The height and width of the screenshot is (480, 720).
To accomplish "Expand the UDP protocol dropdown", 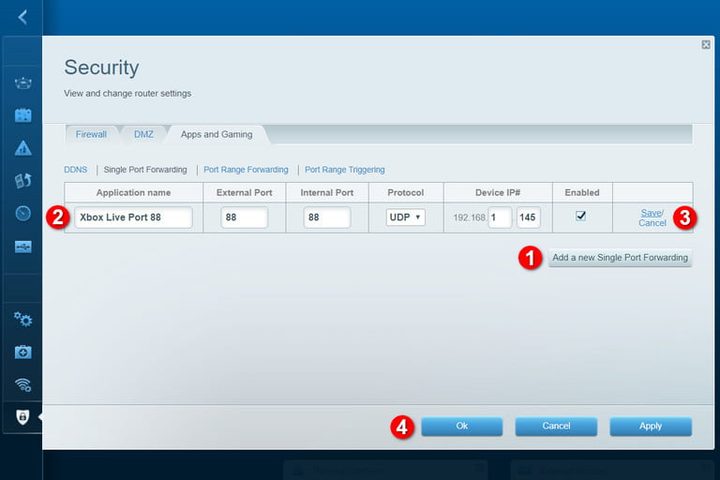I will pos(405,217).
